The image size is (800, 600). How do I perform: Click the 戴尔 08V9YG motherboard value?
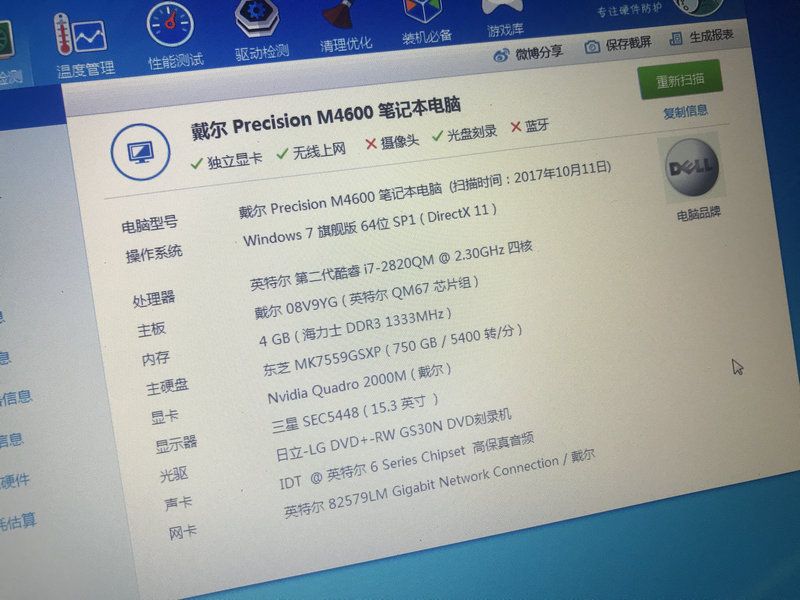[365, 298]
